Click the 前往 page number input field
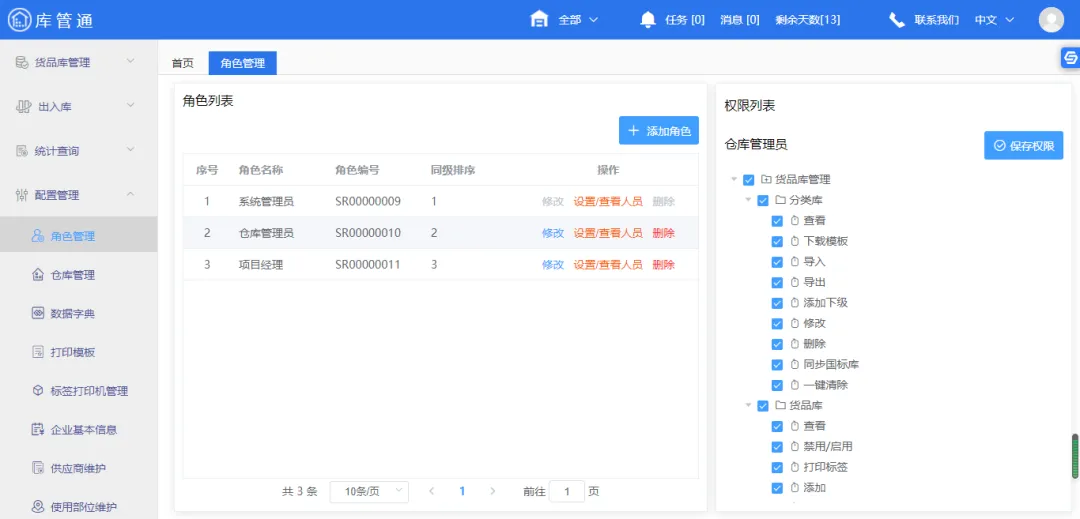Viewport: 1080px width, 519px height. pos(567,491)
